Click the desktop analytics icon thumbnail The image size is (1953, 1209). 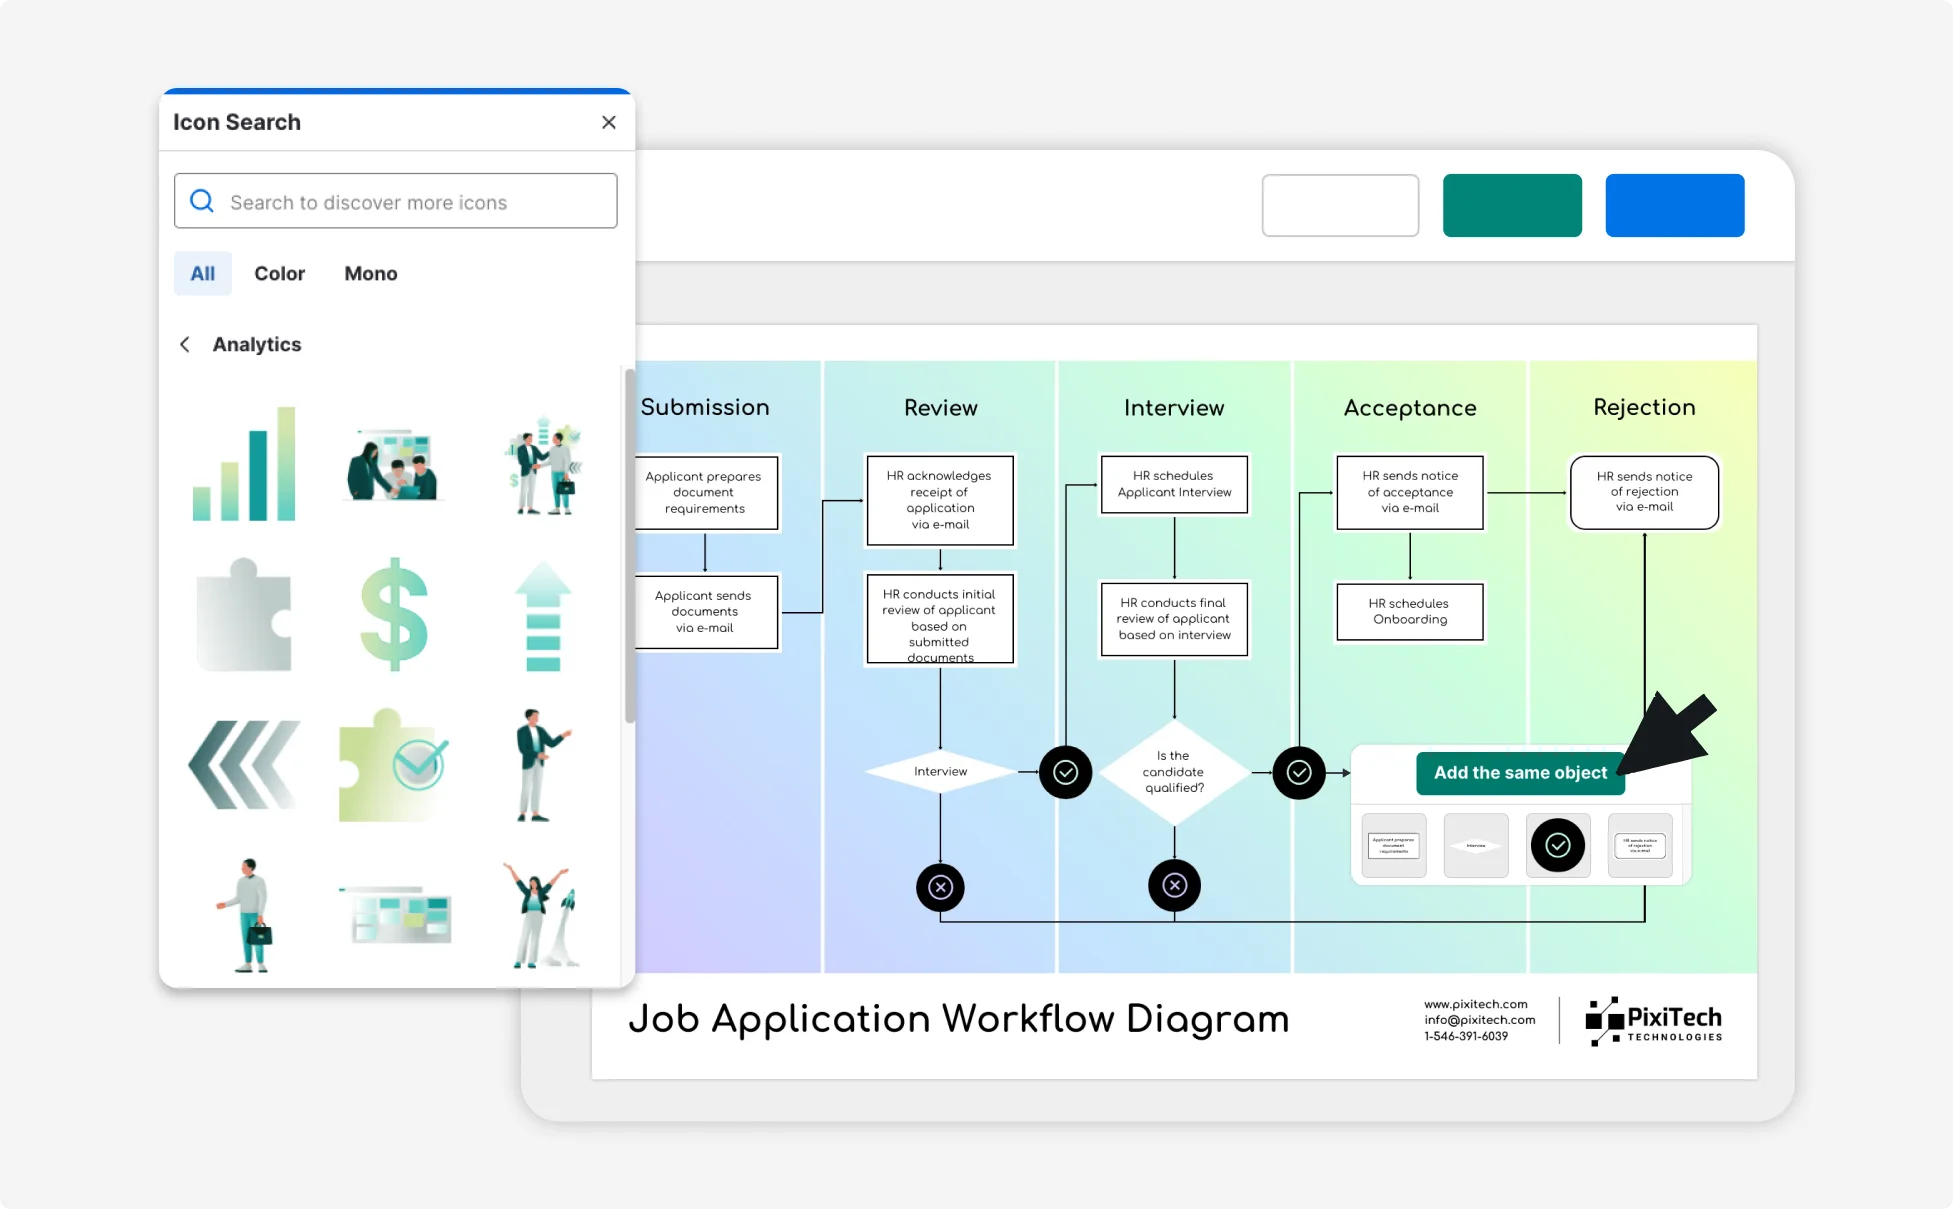click(x=396, y=913)
